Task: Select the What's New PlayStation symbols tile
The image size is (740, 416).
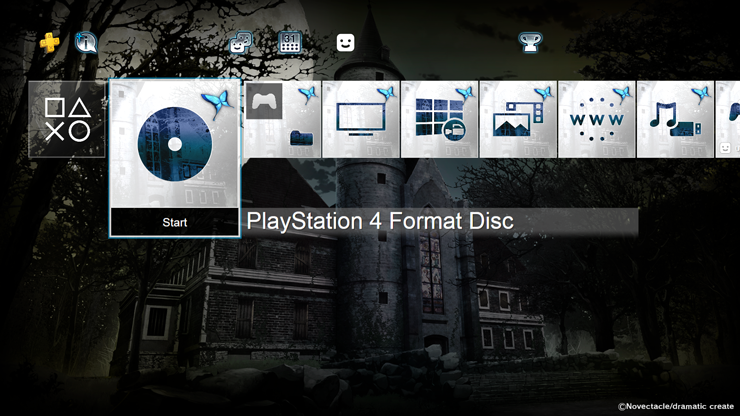Action: [67, 119]
